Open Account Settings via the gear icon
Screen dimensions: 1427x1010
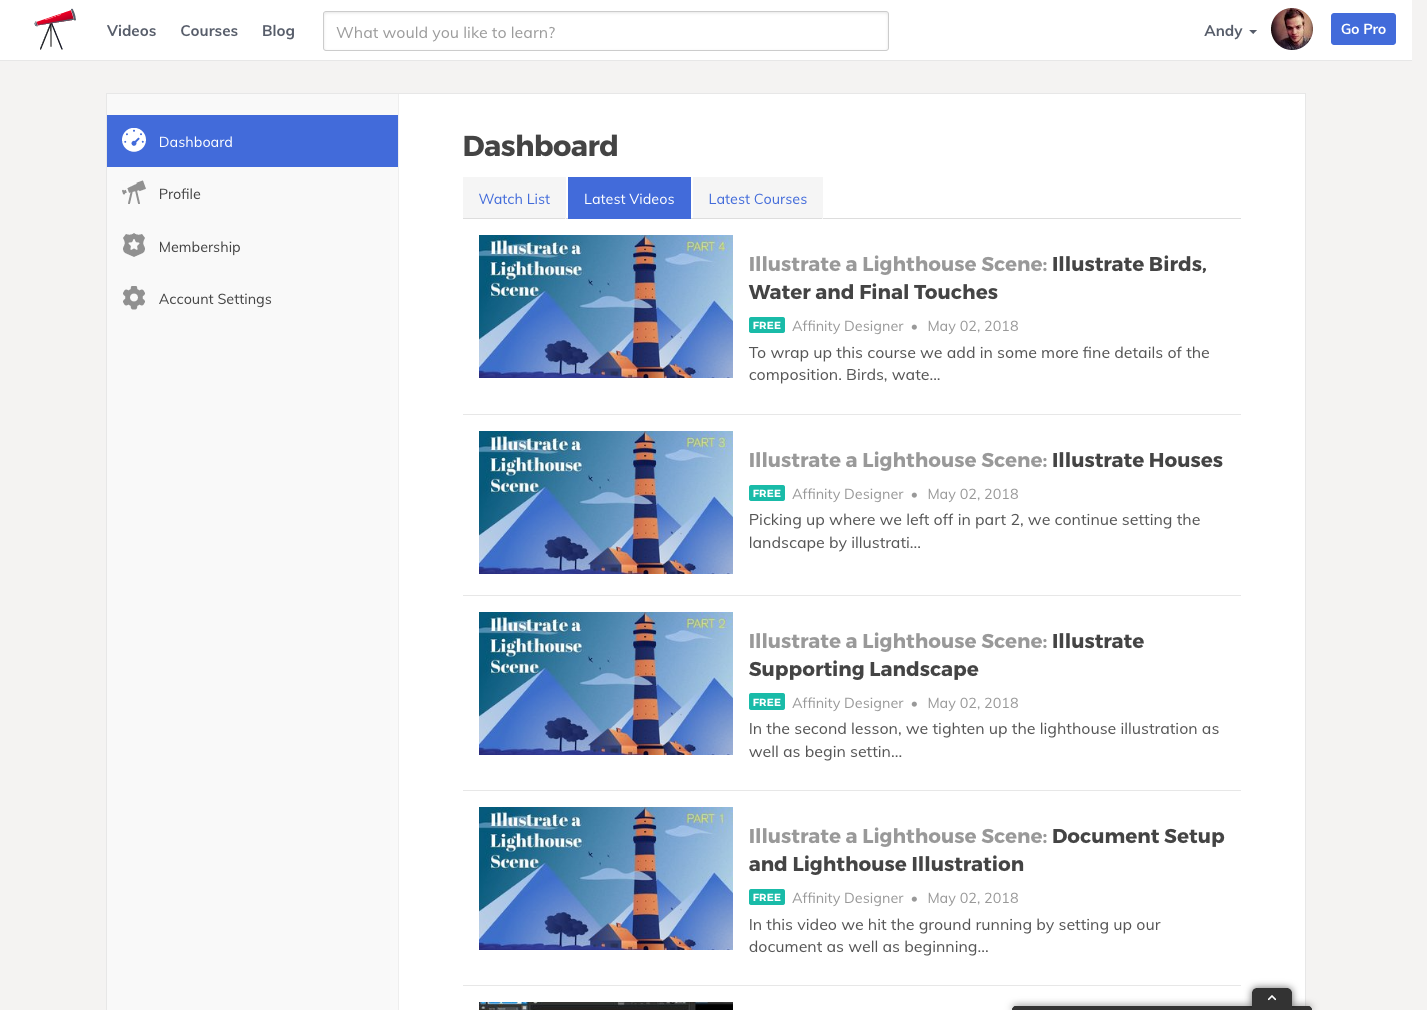[x=134, y=297]
